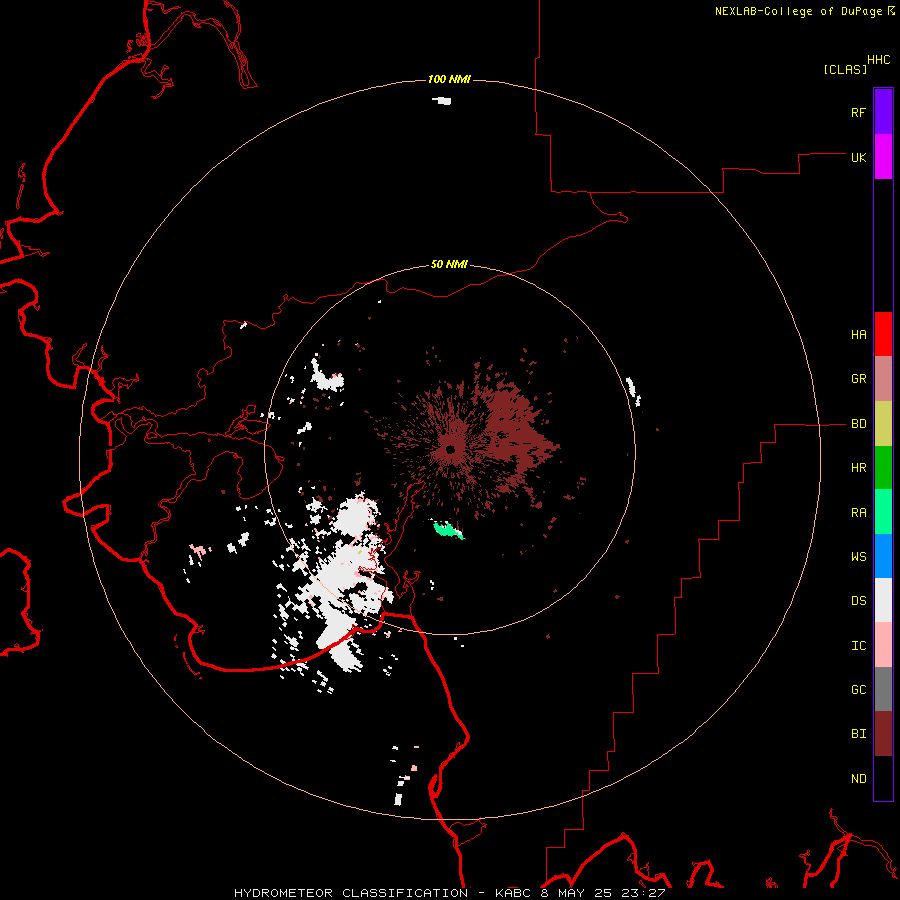Click the IC legend label

pos(858,646)
